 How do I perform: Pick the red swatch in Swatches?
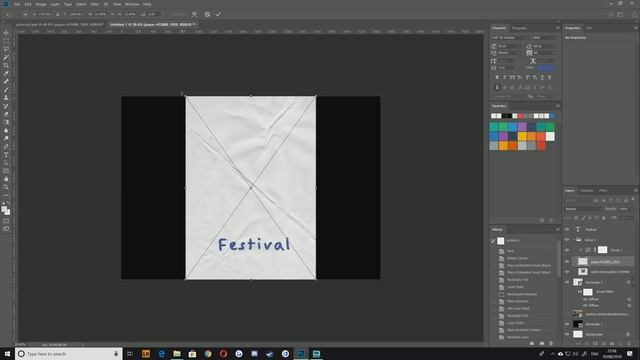point(520,116)
